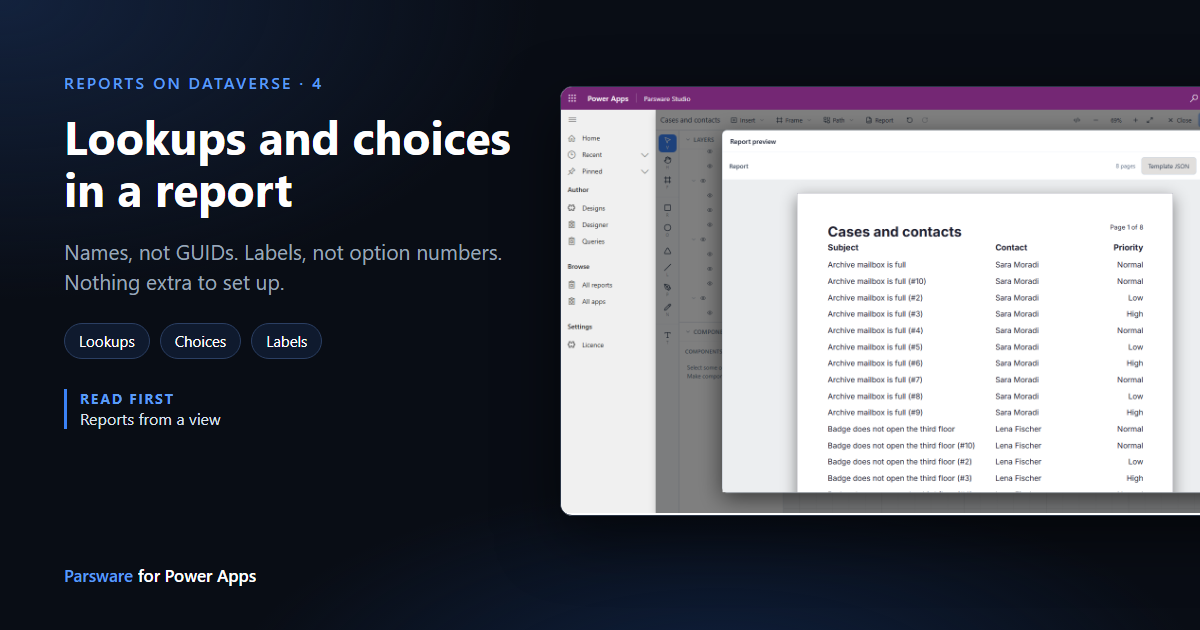Viewport: 1200px width, 630px height.
Task: Click Badge does not open the third floor (#2)
Action: (900, 462)
